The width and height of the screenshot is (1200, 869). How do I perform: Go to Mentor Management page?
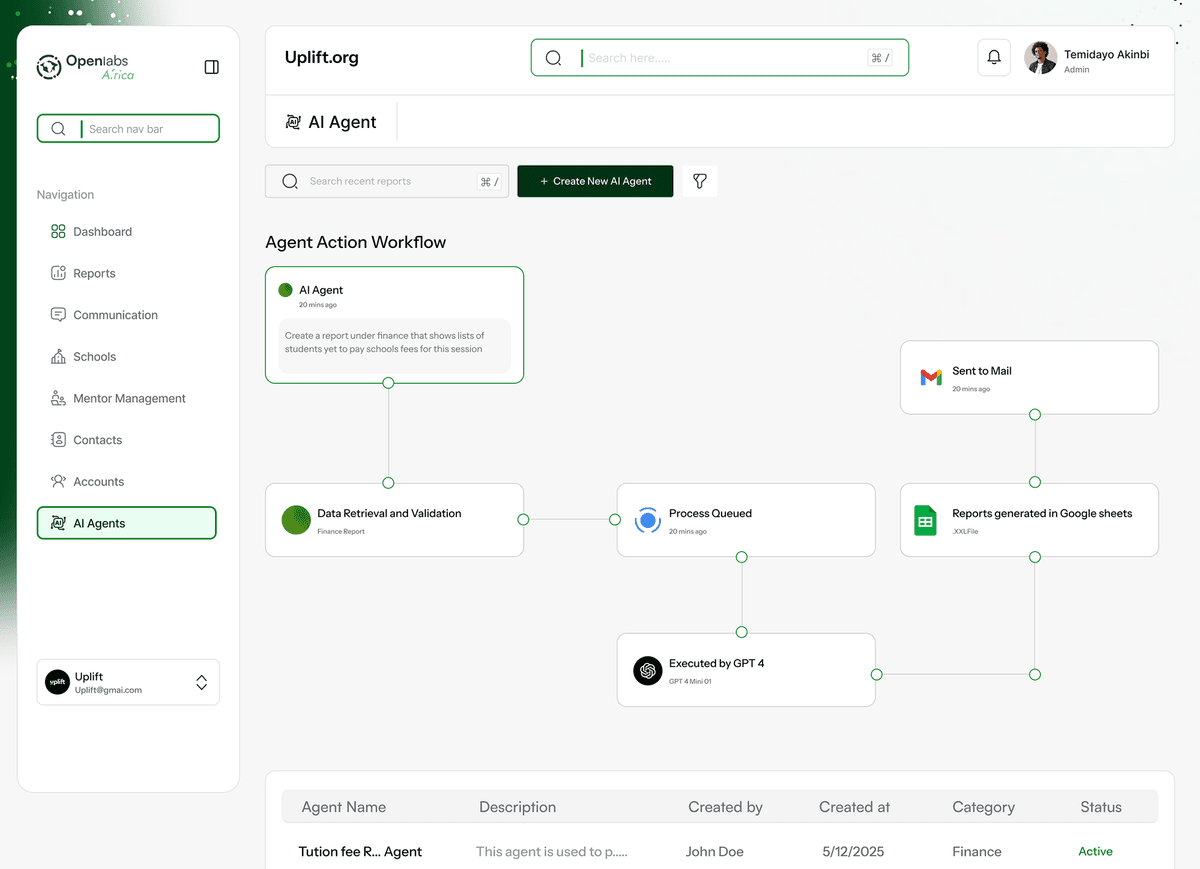[x=129, y=398]
